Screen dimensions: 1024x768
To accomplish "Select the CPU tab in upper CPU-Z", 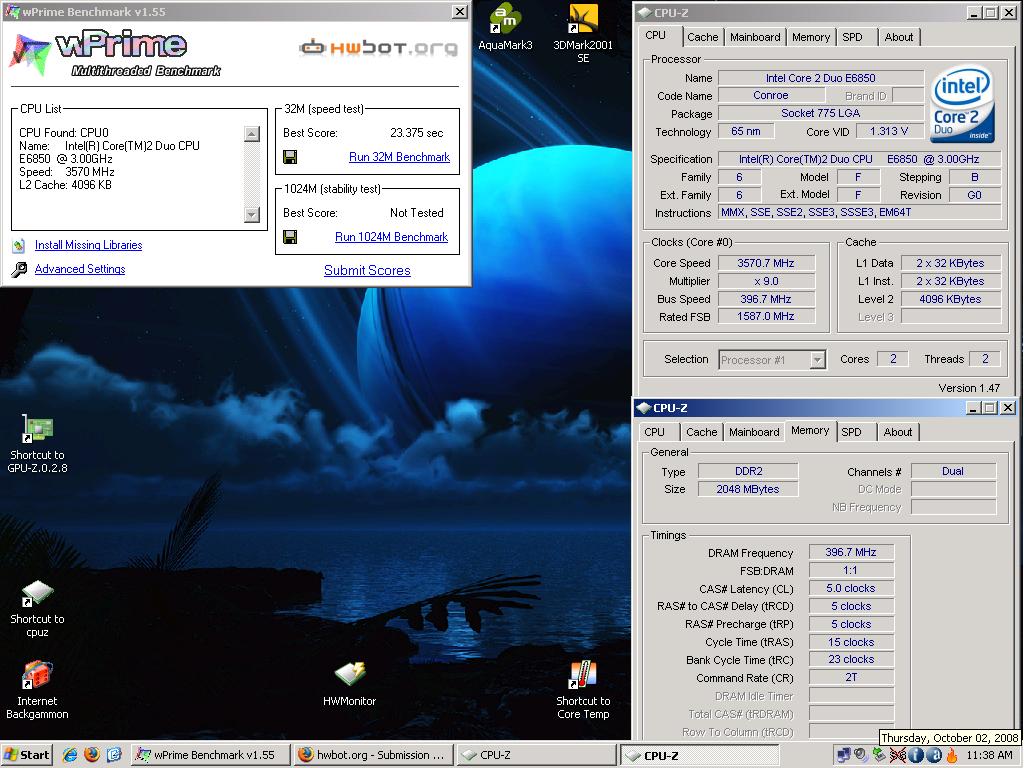I will [x=656, y=36].
